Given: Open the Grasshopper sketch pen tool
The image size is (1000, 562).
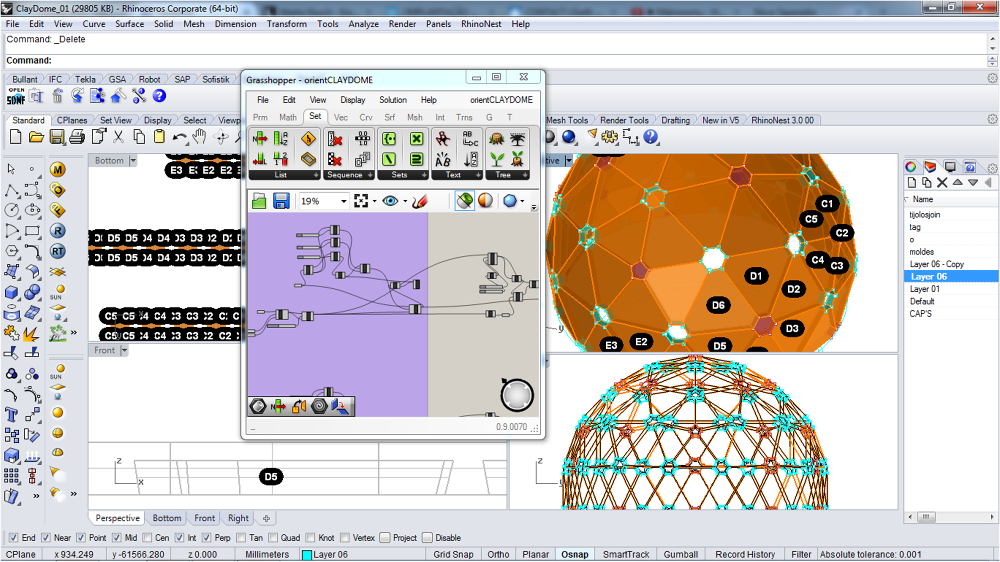Looking at the screenshot, I should pos(420,201).
